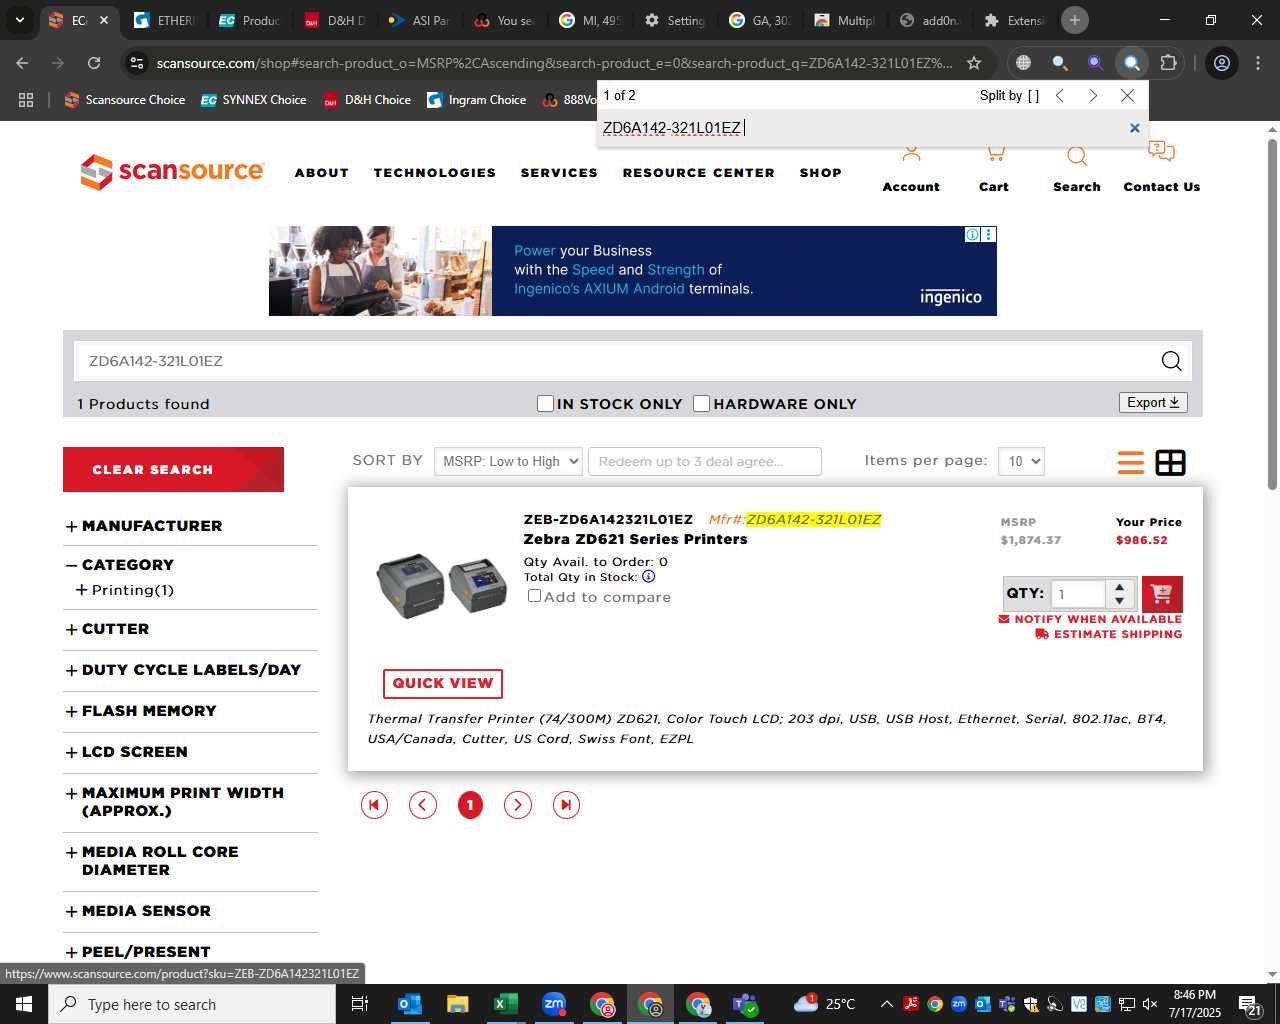Click current page number 1
This screenshot has width=1280, height=1024.
coord(470,805)
